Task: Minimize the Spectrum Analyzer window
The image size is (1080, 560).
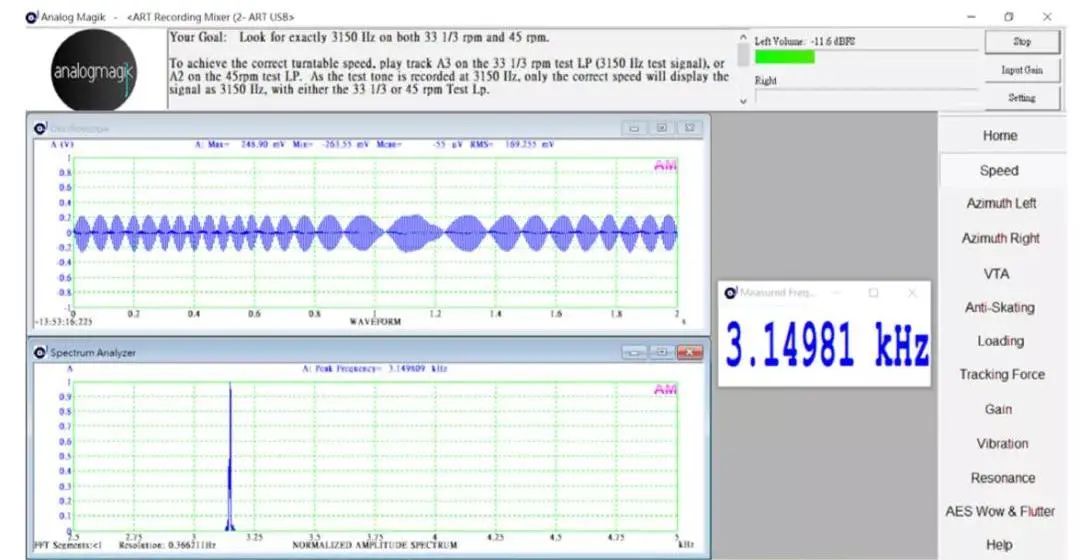Action: tap(633, 352)
